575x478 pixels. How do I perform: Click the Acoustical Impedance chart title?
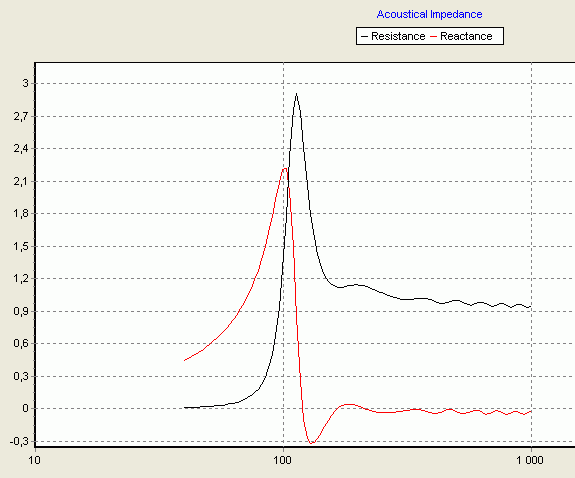tap(429, 14)
